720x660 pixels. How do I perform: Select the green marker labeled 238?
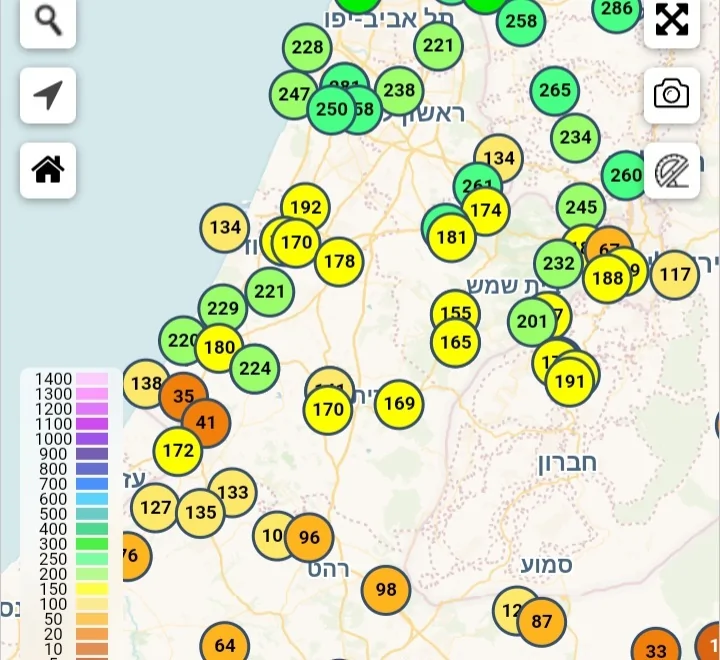(399, 90)
